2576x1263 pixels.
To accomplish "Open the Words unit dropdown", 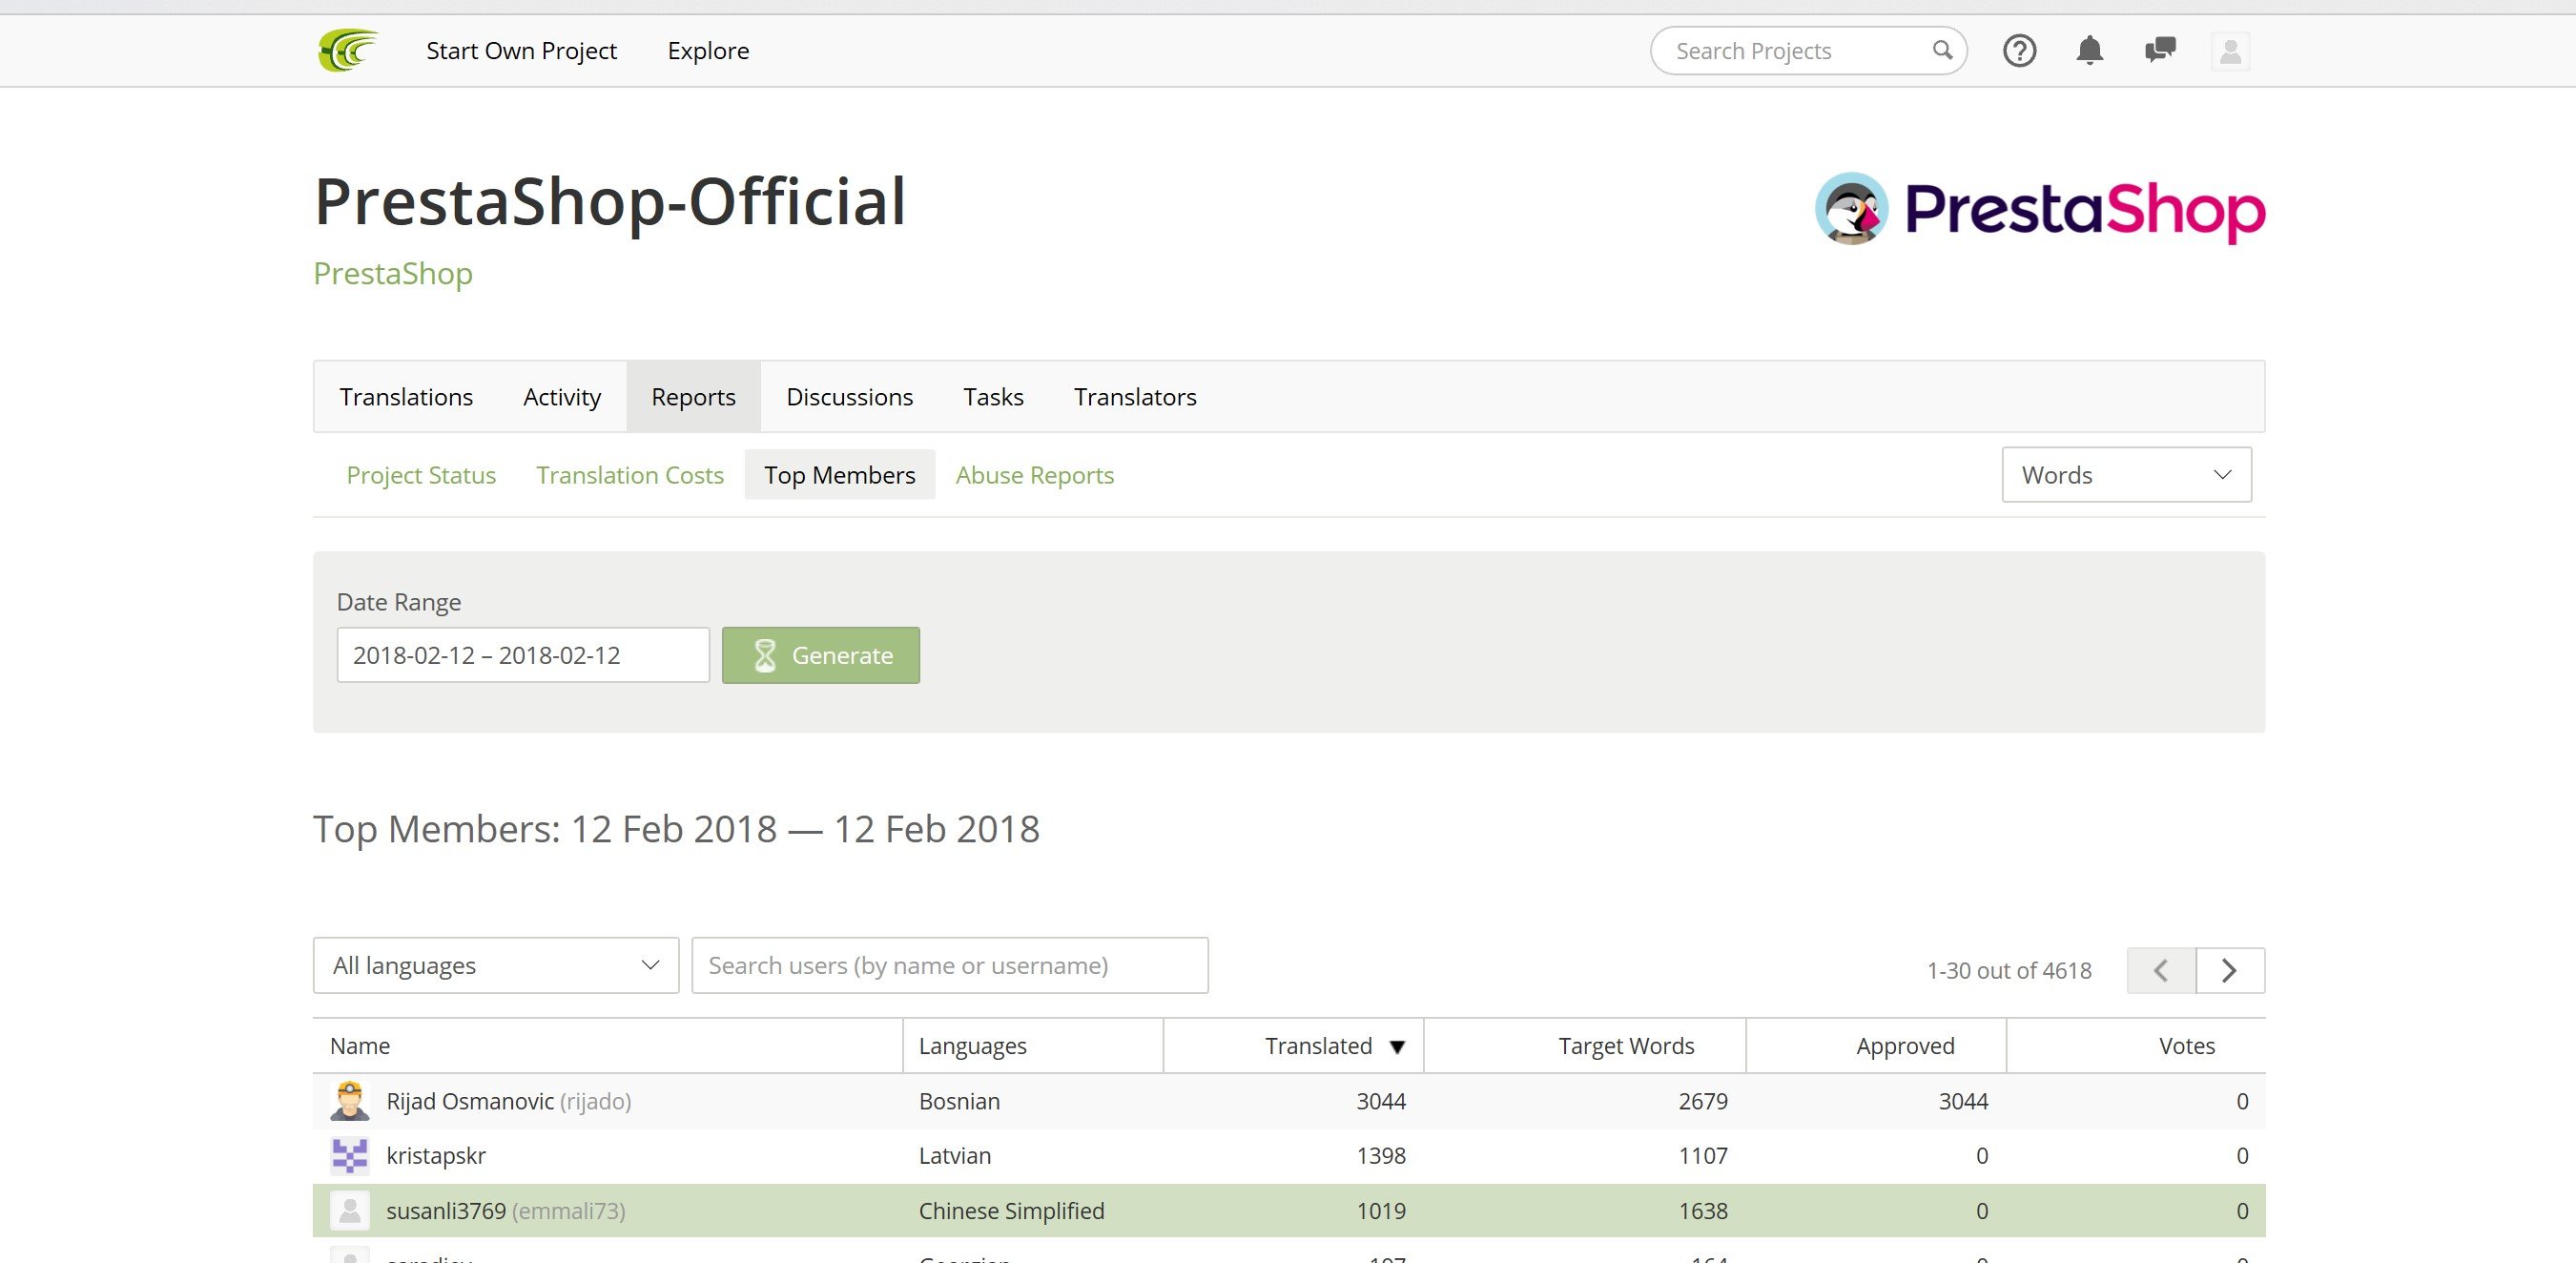I will pos(2126,475).
